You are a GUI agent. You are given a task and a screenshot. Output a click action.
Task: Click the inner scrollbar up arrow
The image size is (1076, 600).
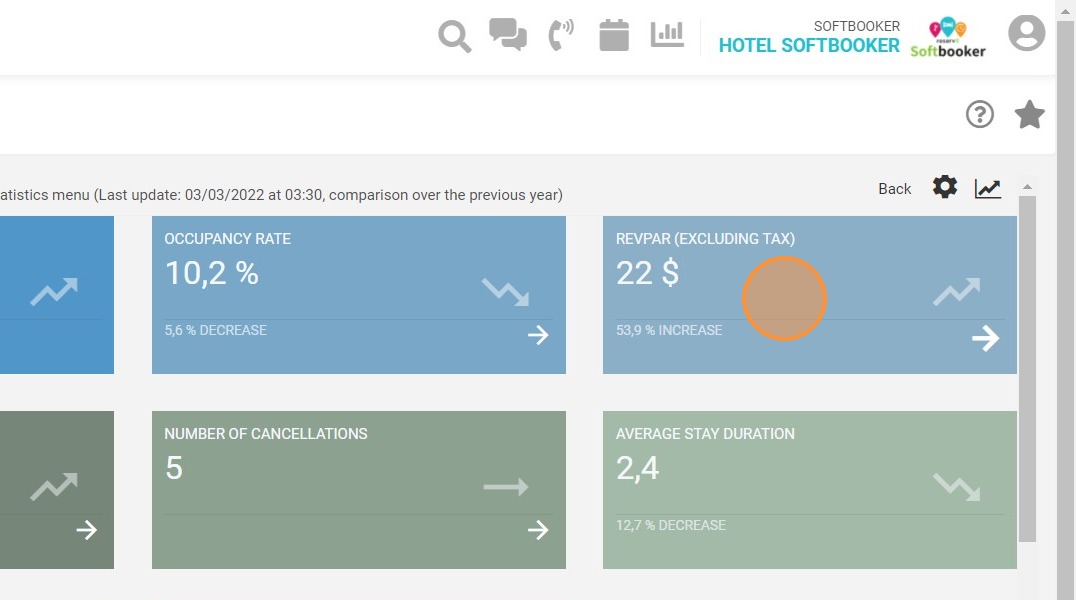click(1027, 187)
